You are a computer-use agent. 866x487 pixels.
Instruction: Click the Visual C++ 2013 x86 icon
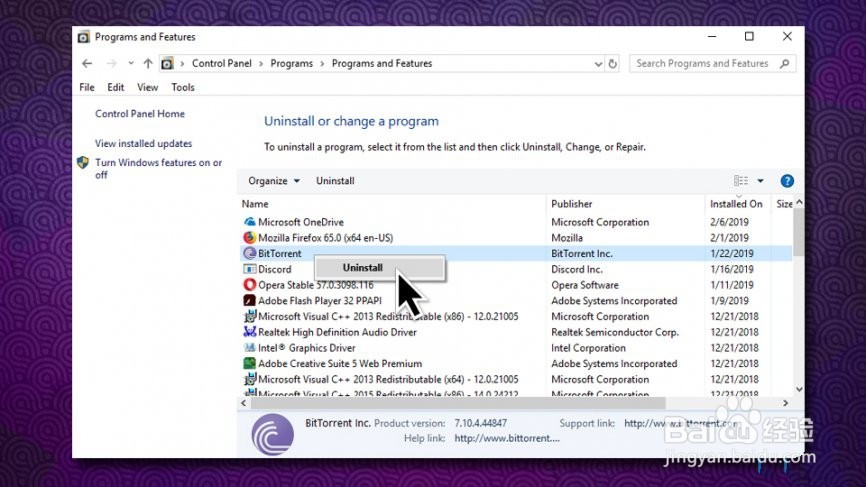pos(250,316)
